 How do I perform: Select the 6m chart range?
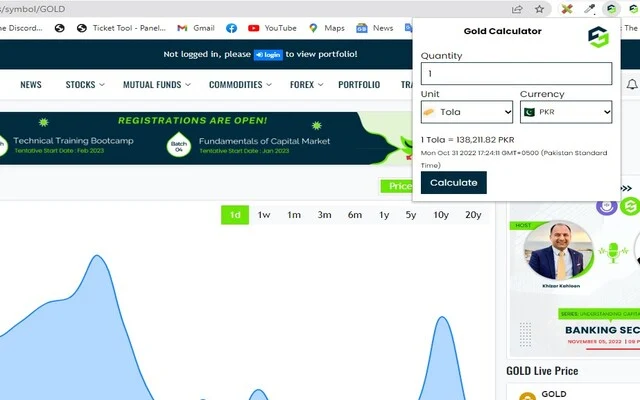tap(355, 215)
